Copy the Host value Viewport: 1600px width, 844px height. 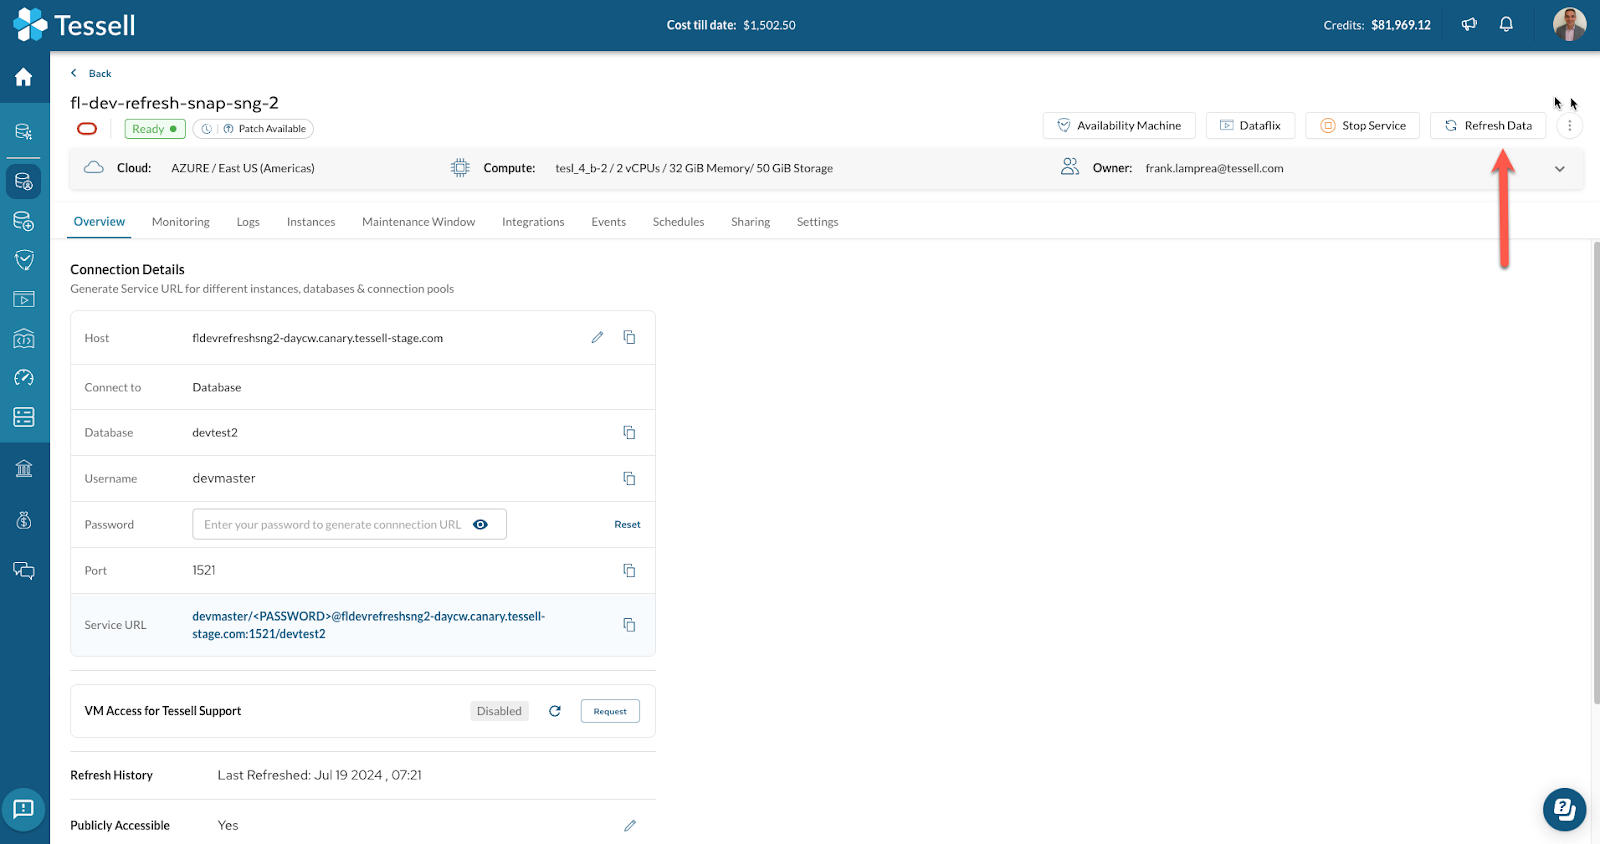[629, 337]
